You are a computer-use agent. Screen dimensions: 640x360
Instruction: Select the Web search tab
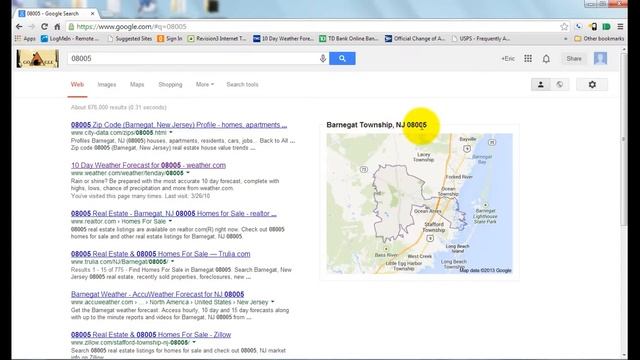tap(77, 84)
